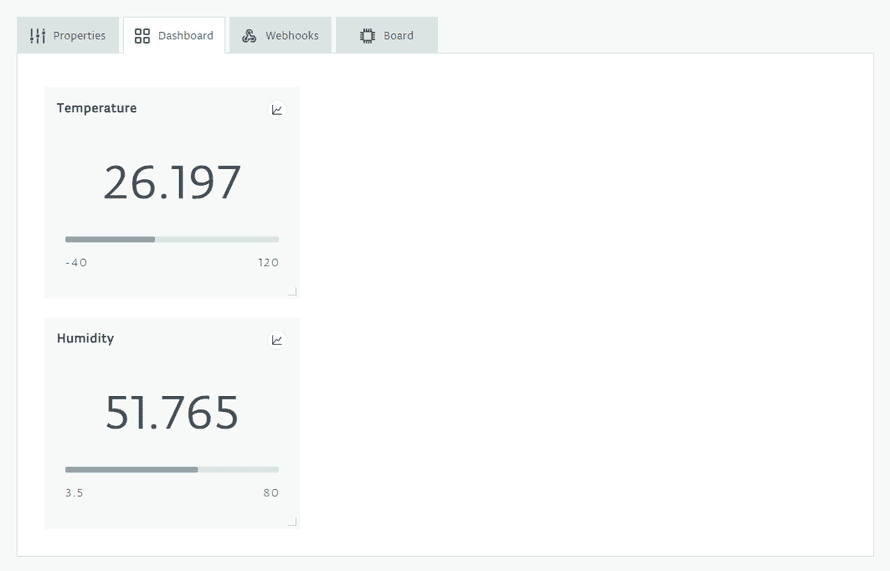Switch to the Webhooks tab
Screen dimensions: 890x571
pyautogui.click(x=281, y=36)
